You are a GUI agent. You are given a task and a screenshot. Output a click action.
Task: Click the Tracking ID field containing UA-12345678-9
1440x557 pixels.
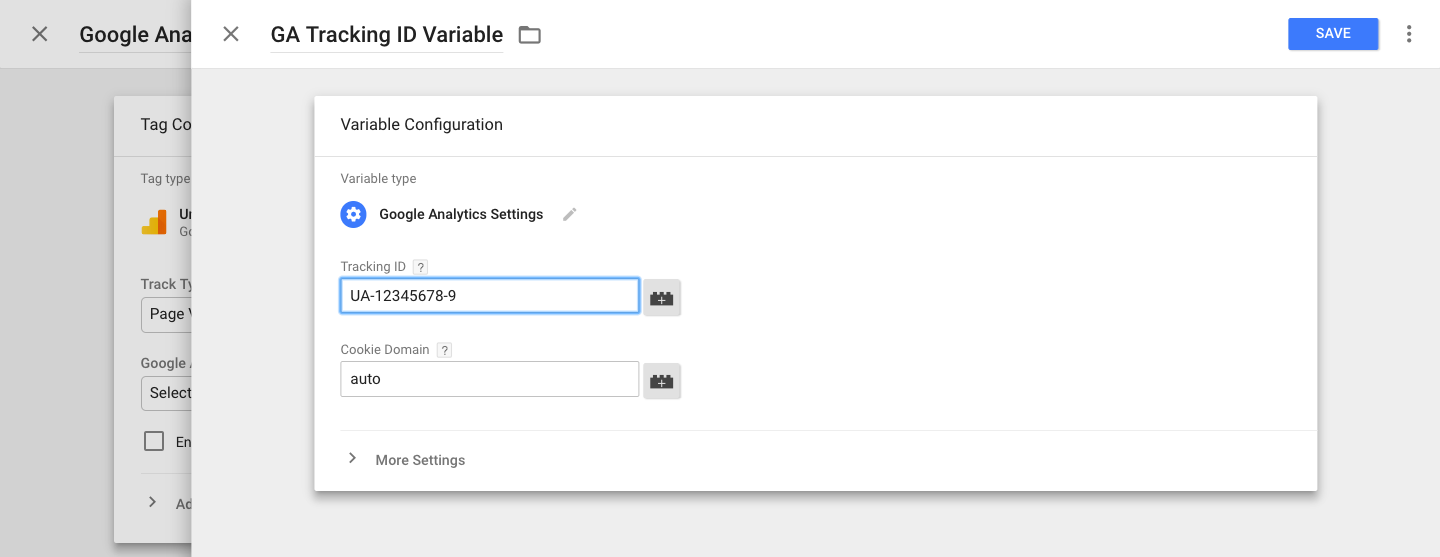pyautogui.click(x=489, y=296)
